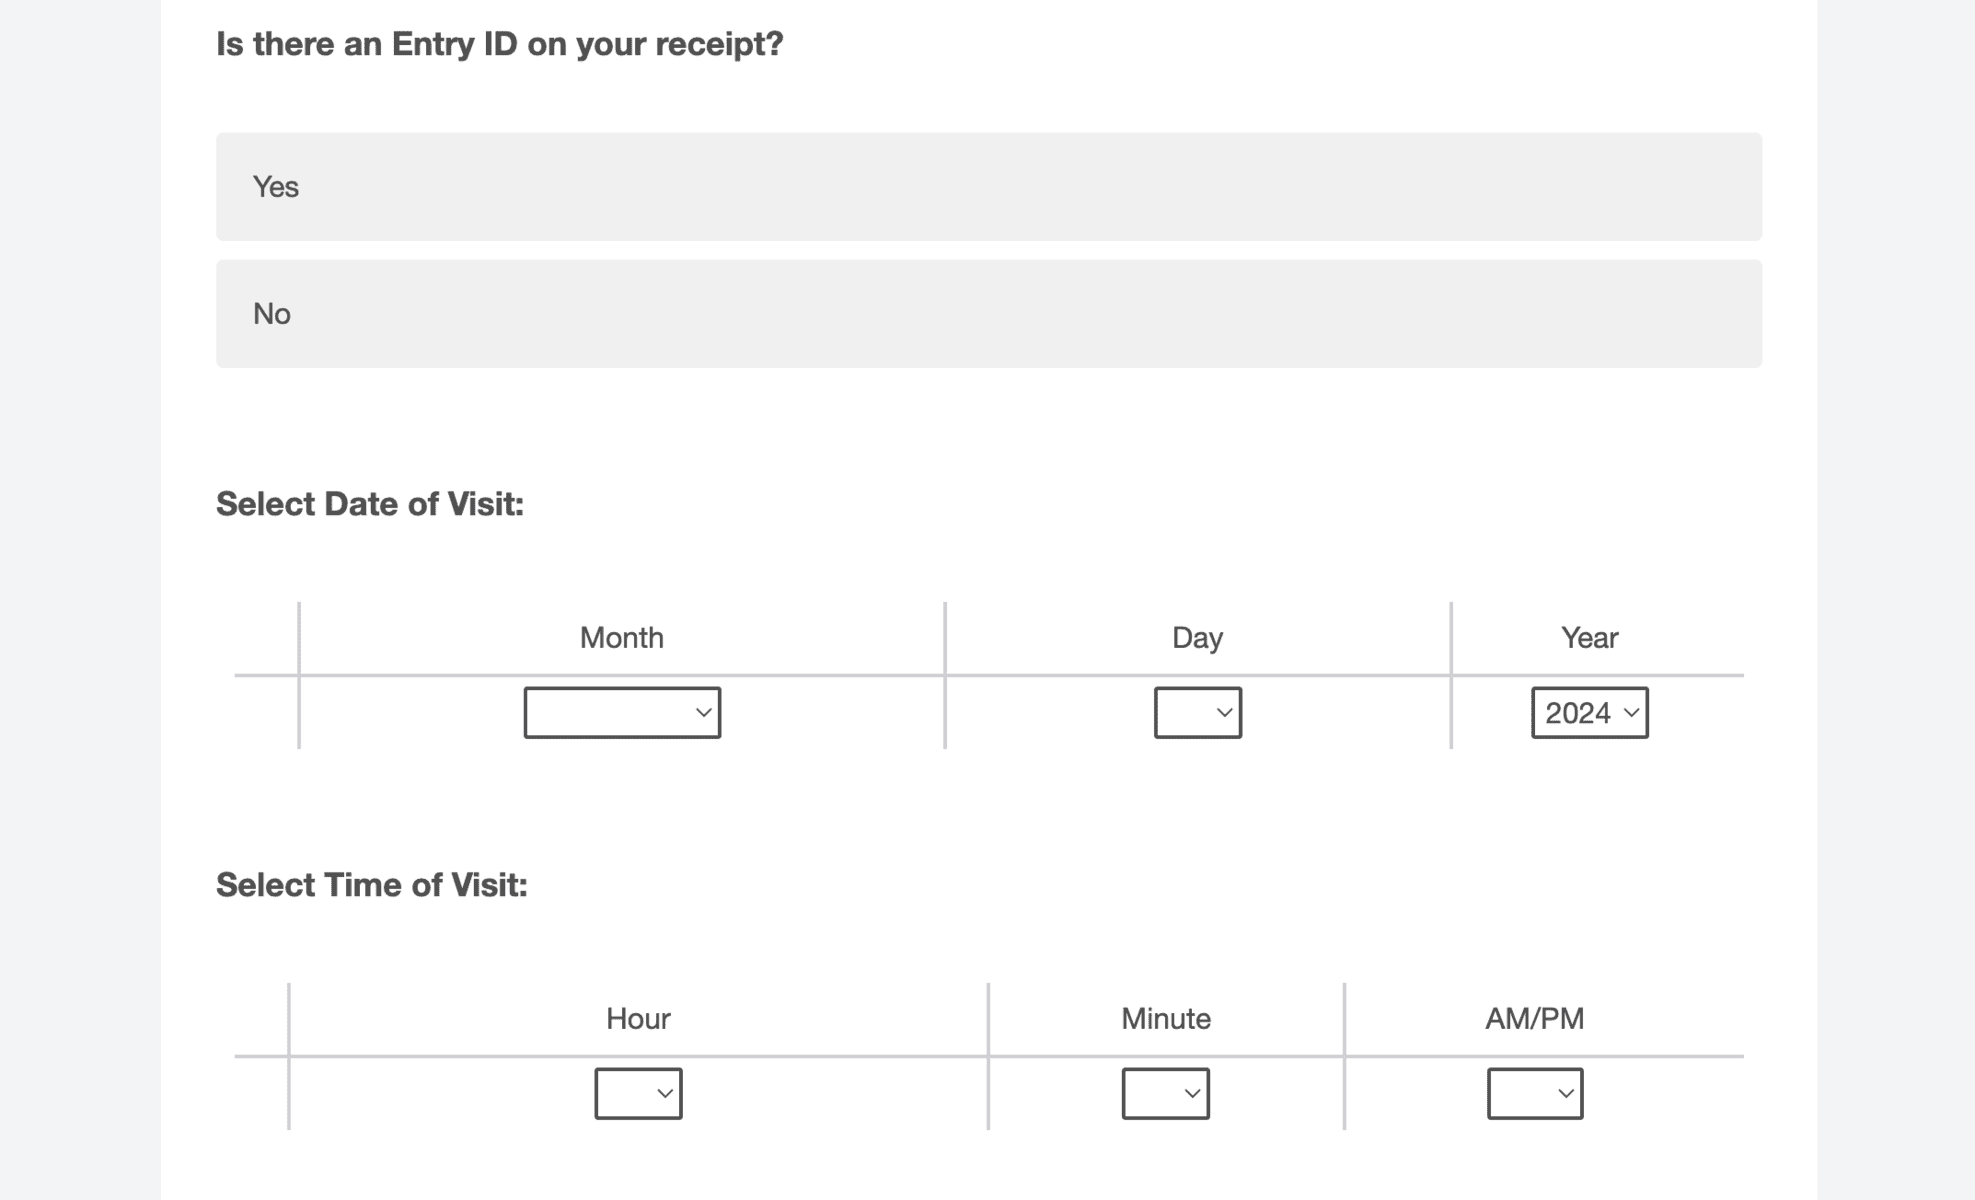The image size is (1975, 1200).
Task: Click the chevron arrow in the AM/PM selector
Action: pyautogui.click(x=1566, y=1094)
